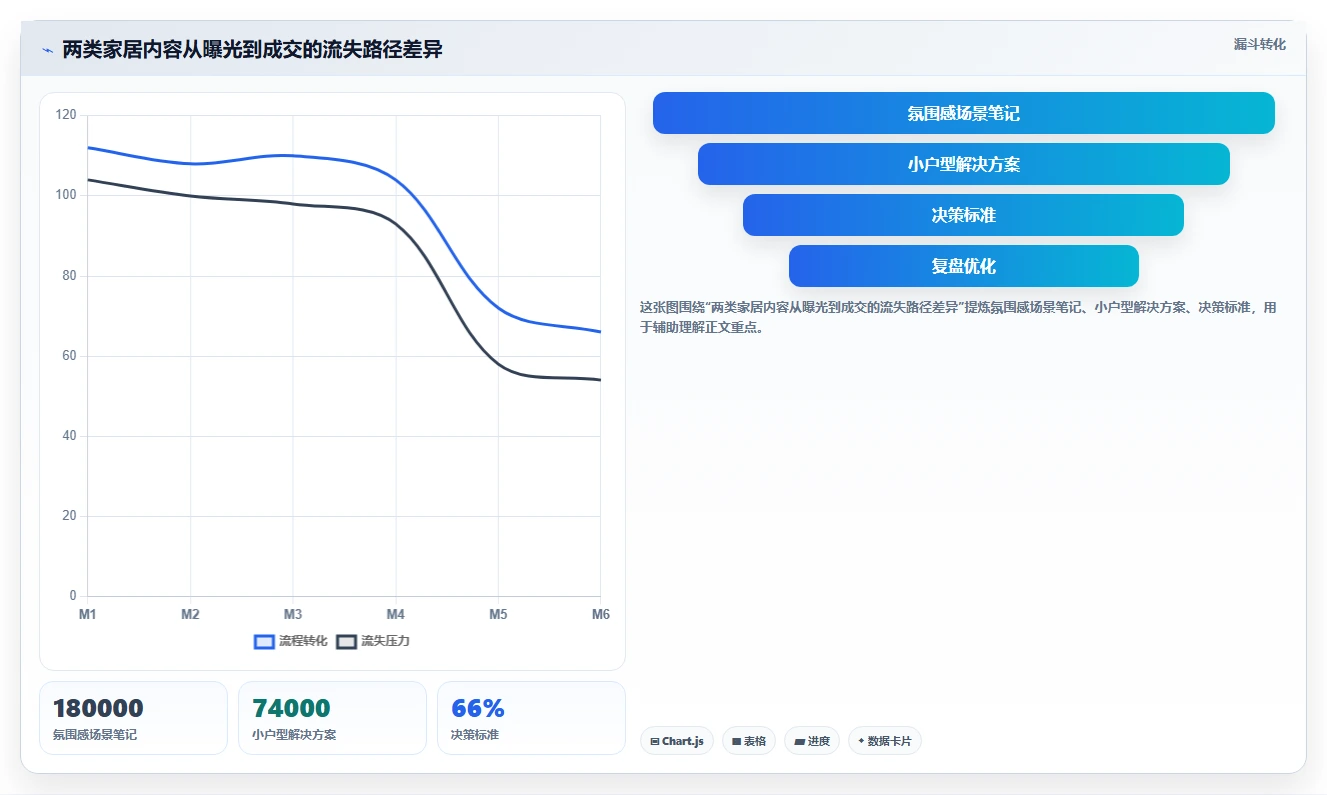Click the blue 流程转化 line at M1

tap(89, 147)
